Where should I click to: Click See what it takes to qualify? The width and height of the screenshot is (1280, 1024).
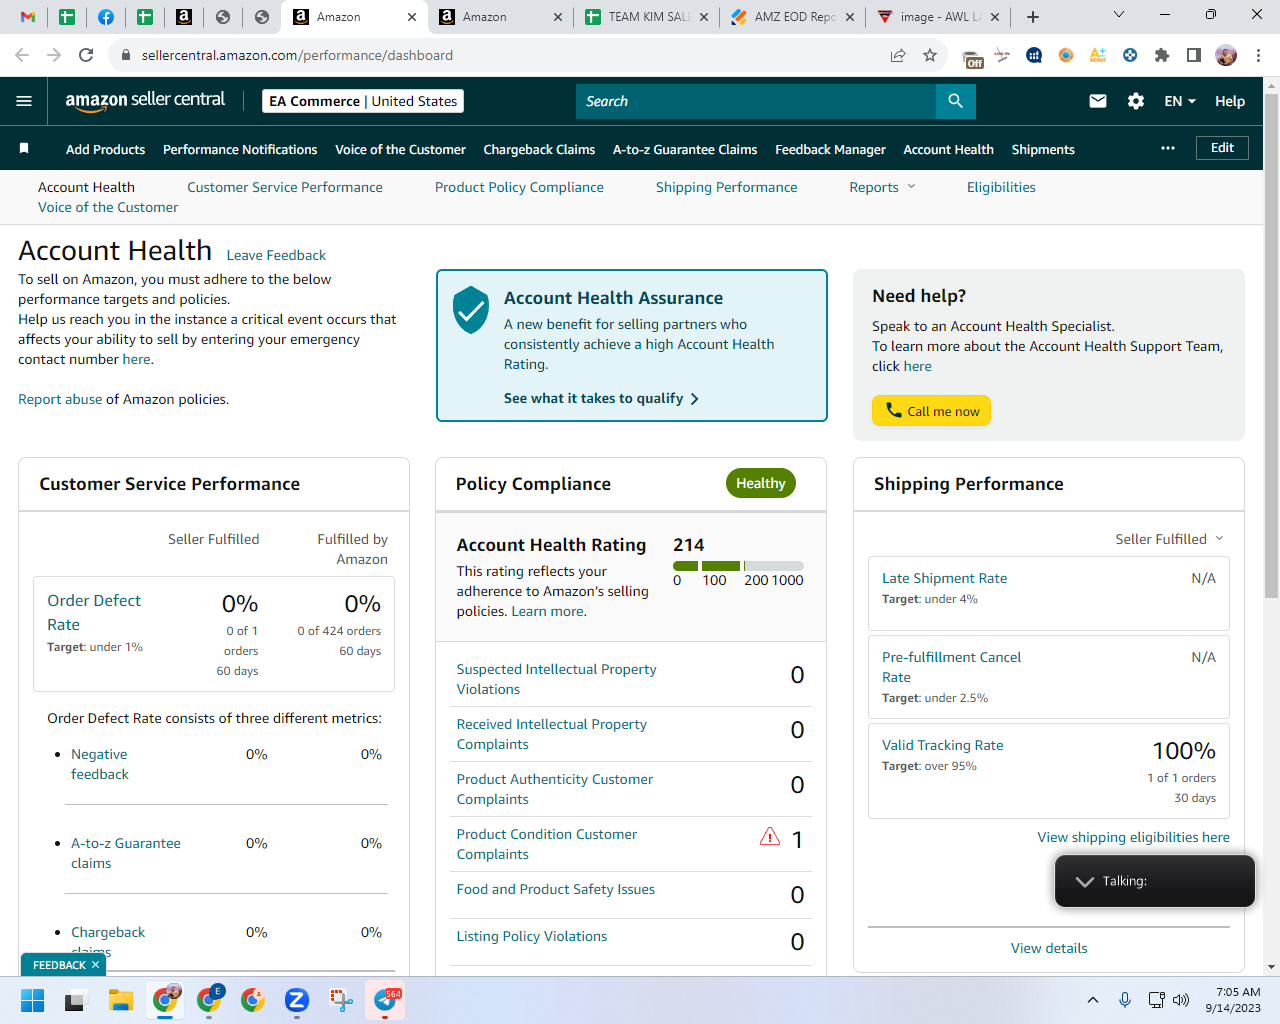(601, 398)
